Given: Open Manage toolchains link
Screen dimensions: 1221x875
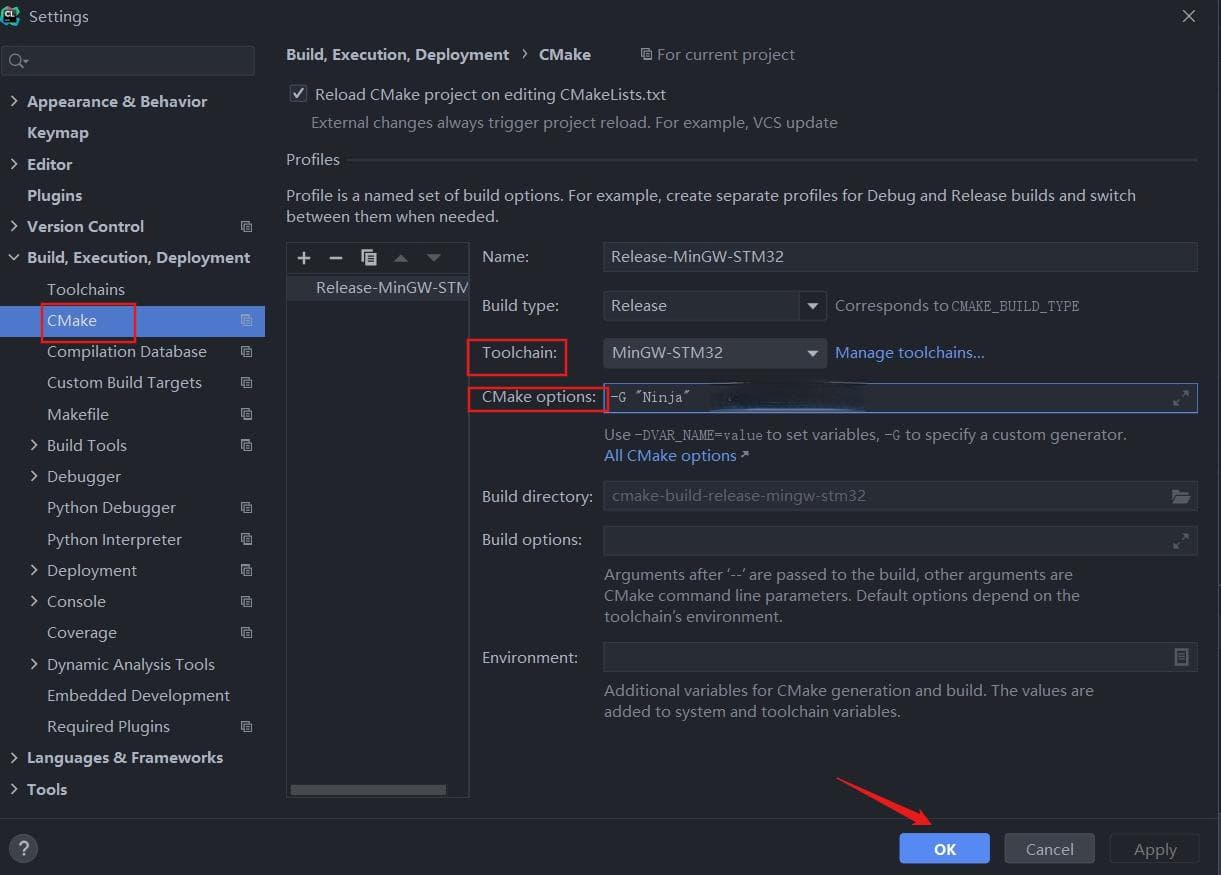Looking at the screenshot, I should tap(909, 353).
